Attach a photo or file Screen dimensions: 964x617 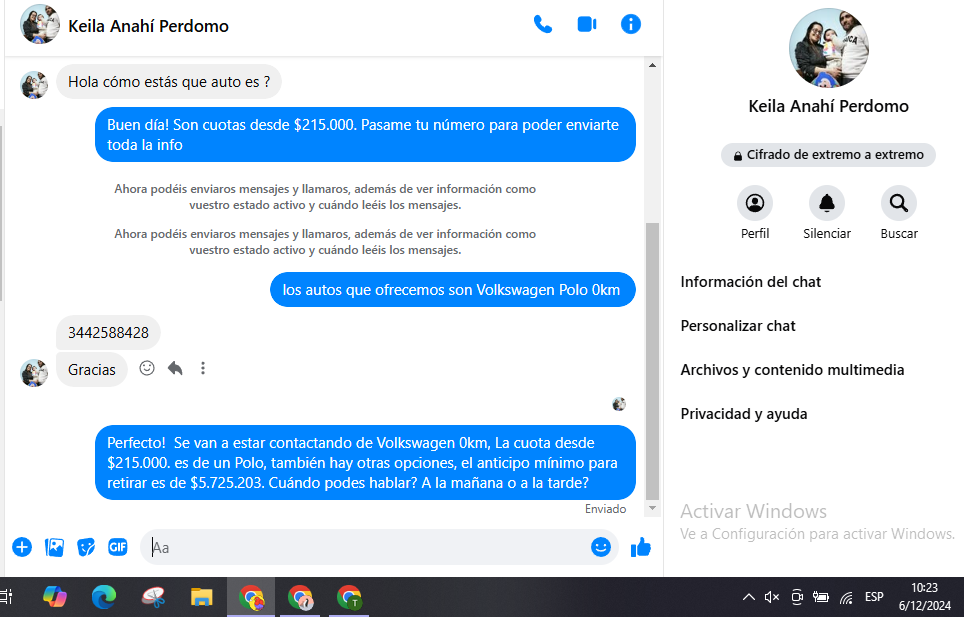coord(54,547)
